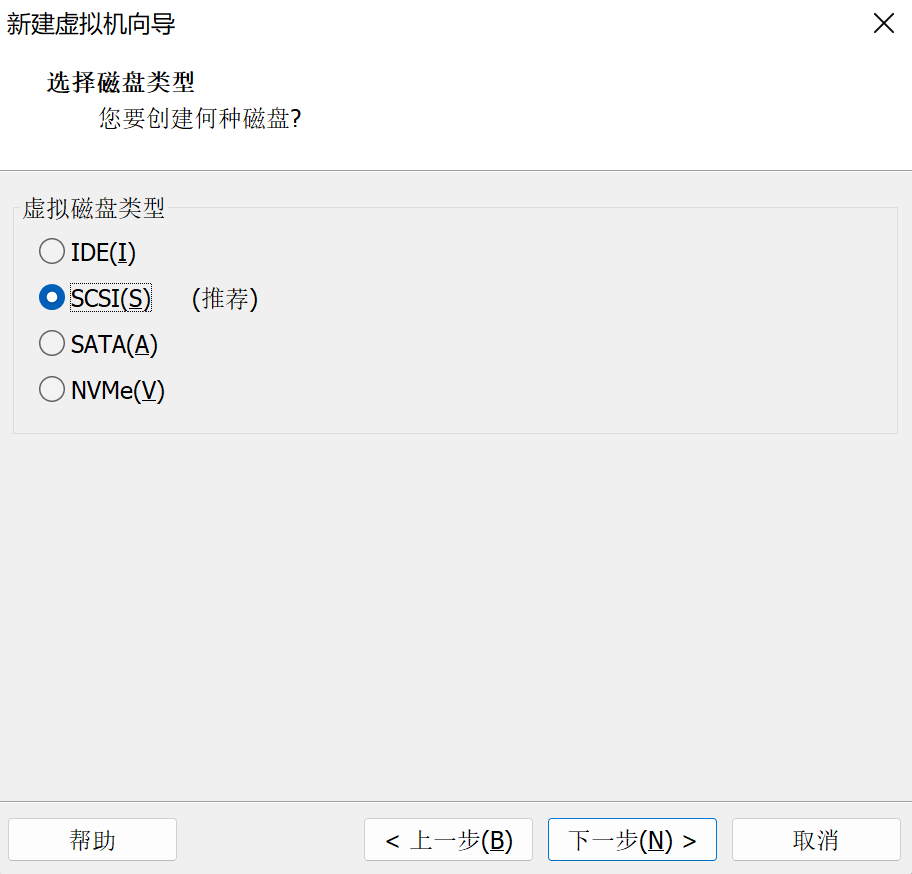Screen dimensions: 912x874
Task: Select the SCSI radio button circle
Action: coord(51,298)
